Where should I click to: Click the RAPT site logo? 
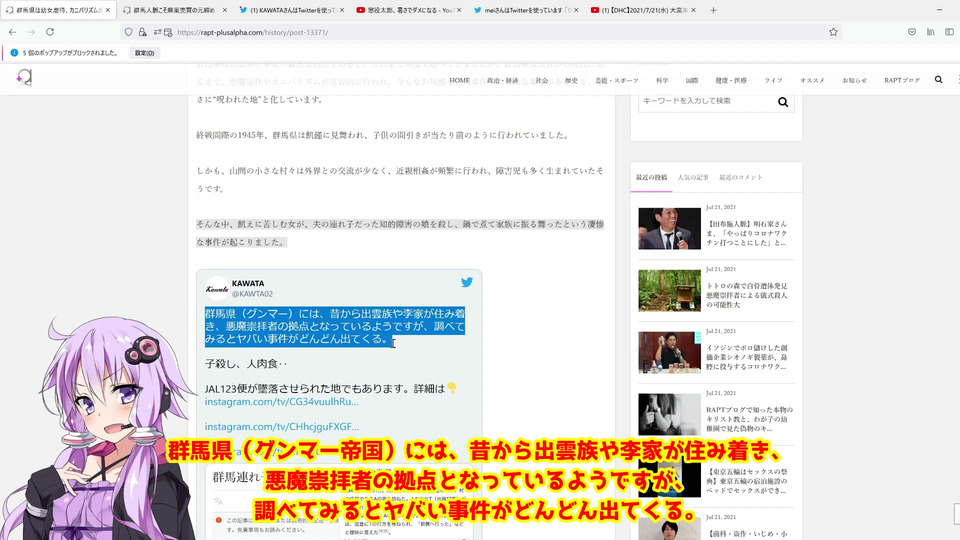click(24, 78)
